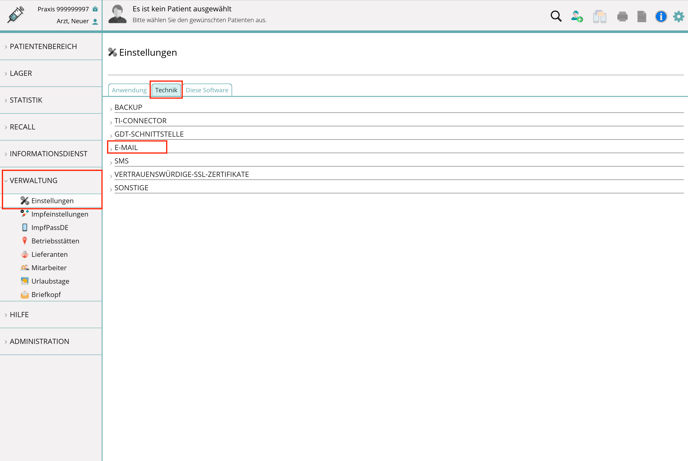Viewport: 688px width, 461px height.
Task: Open Mitarbeiter in the sidebar
Action: (48, 268)
